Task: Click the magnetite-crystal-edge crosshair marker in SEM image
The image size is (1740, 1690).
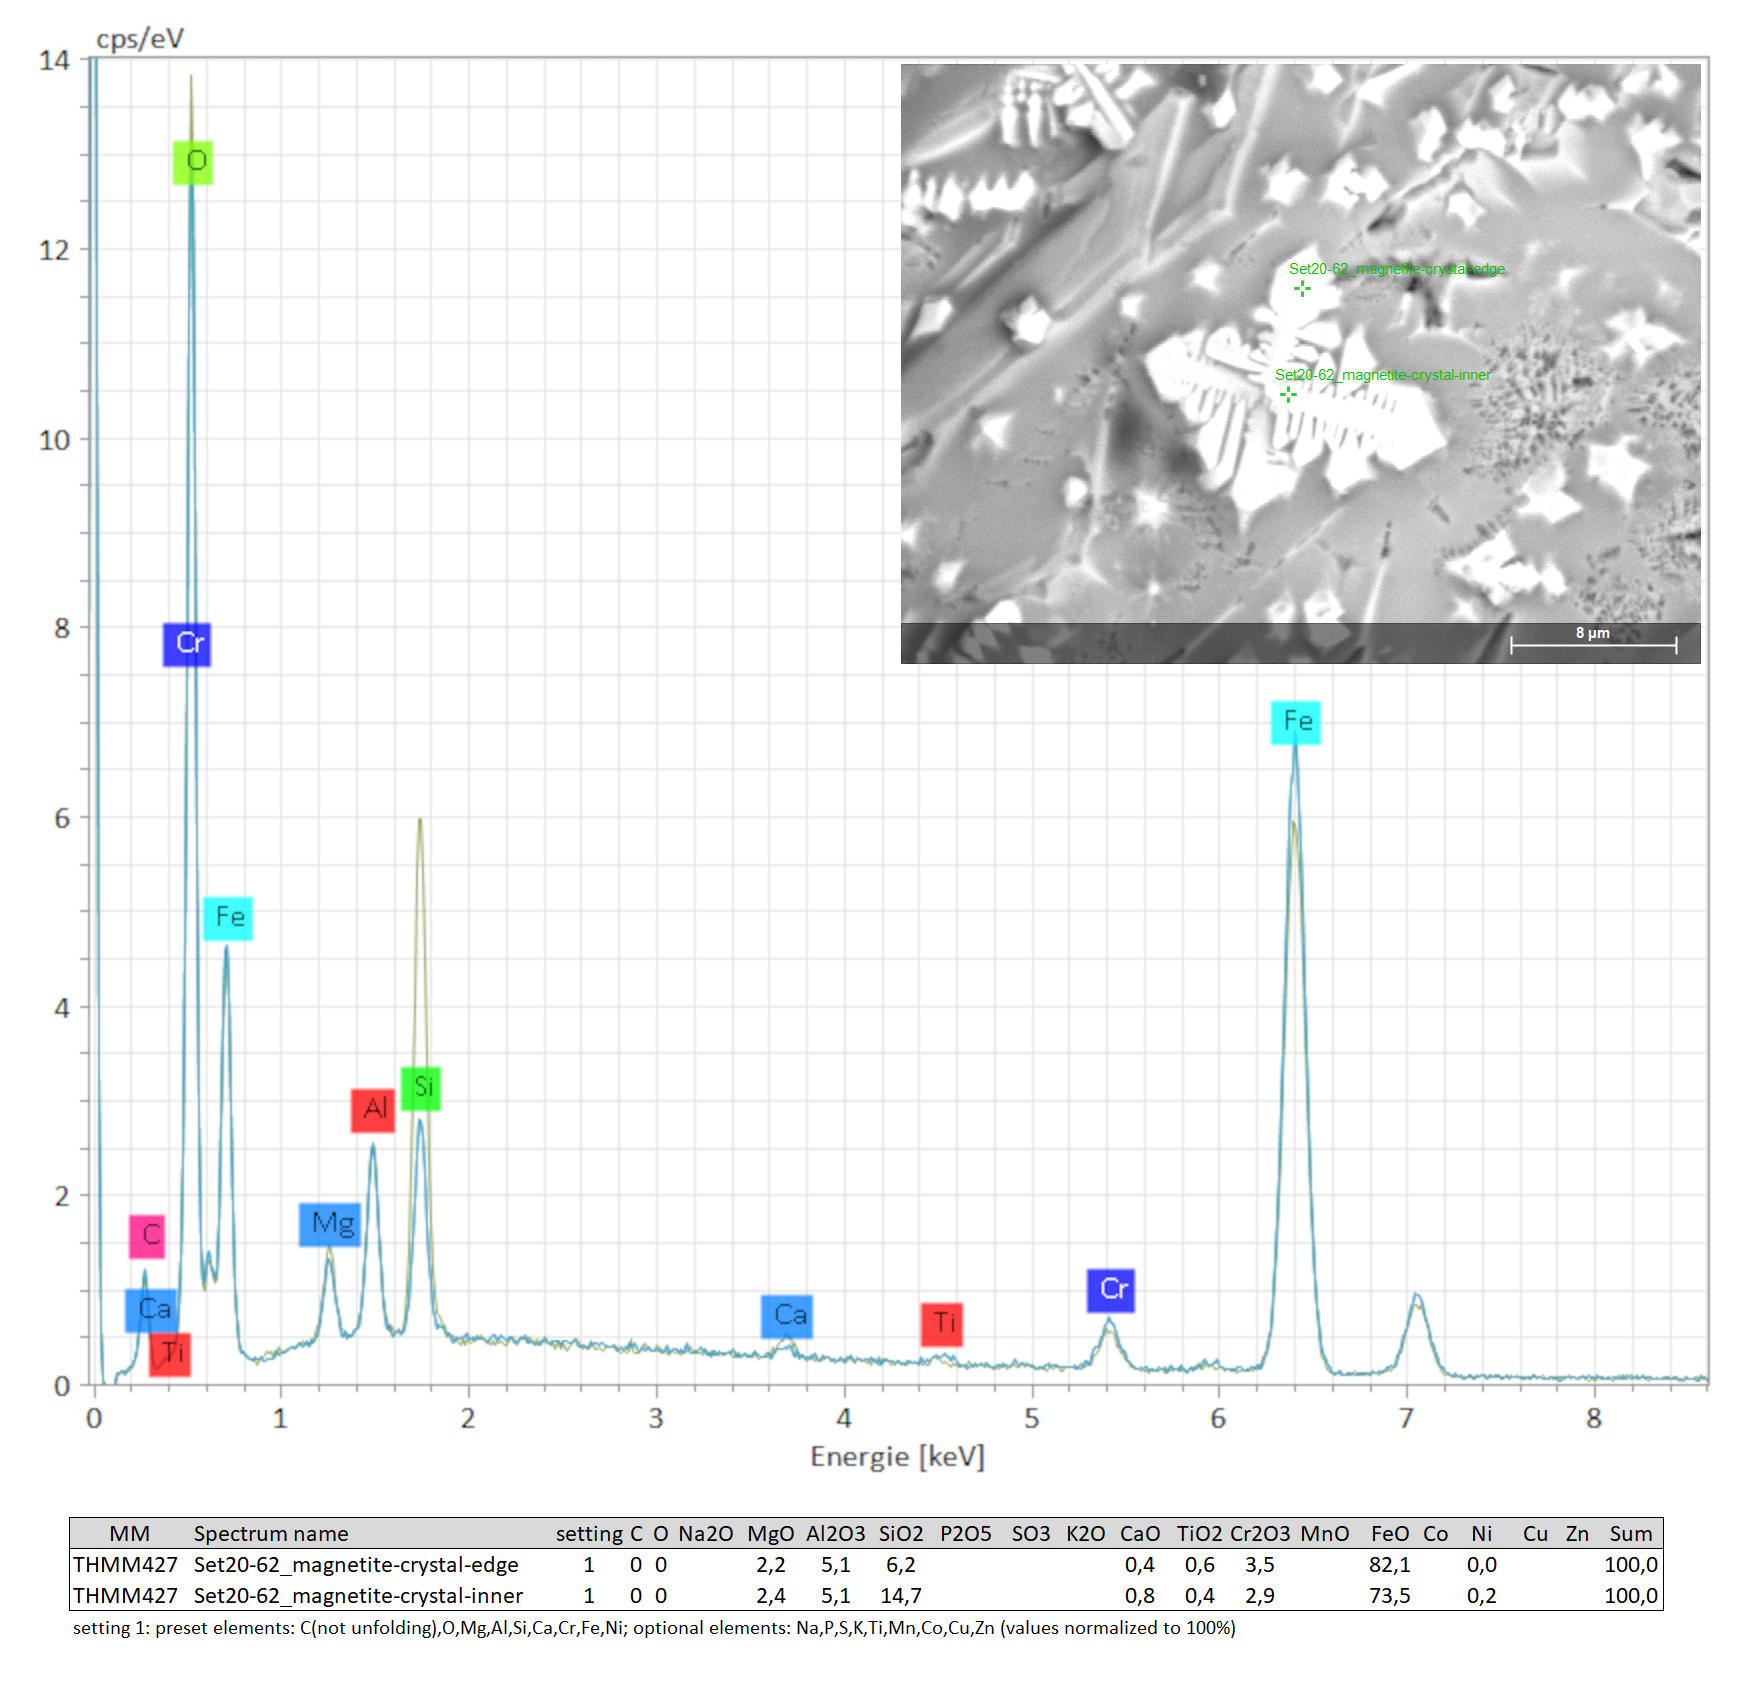Action: coord(1302,289)
